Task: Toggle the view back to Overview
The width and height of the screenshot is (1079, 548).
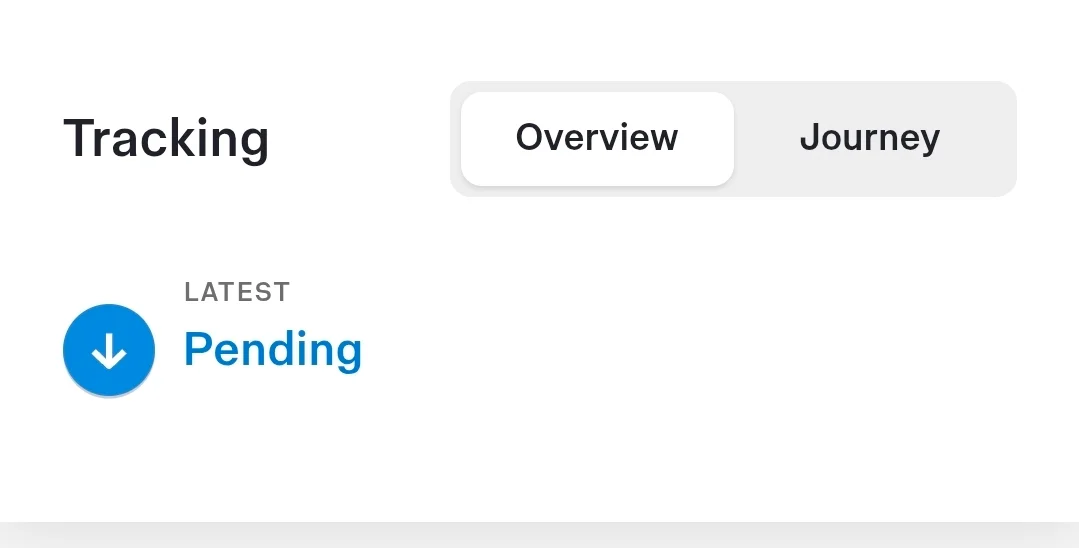Action: coord(597,138)
